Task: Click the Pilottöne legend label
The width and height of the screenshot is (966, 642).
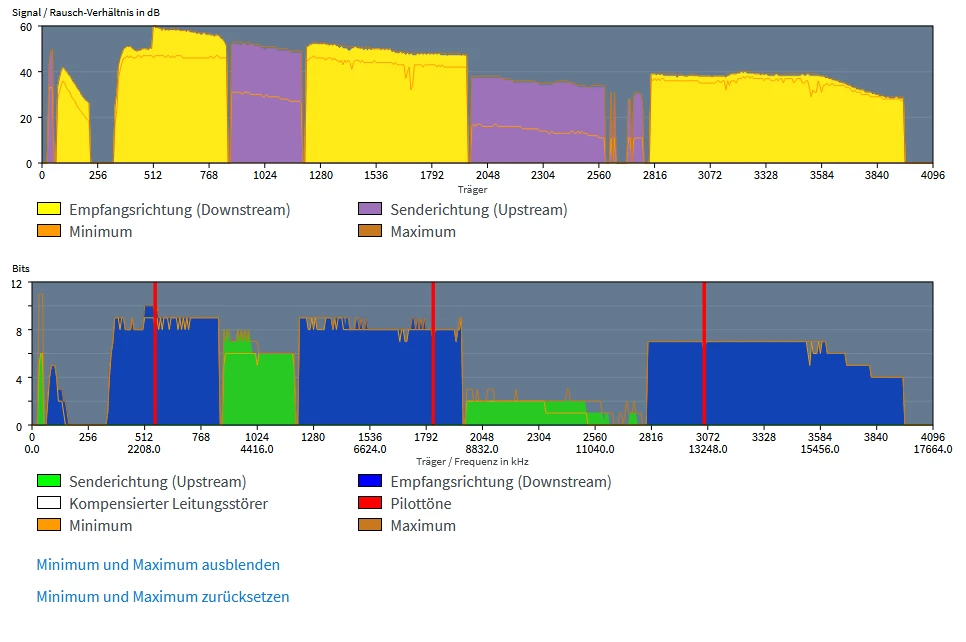Action: click(421, 503)
